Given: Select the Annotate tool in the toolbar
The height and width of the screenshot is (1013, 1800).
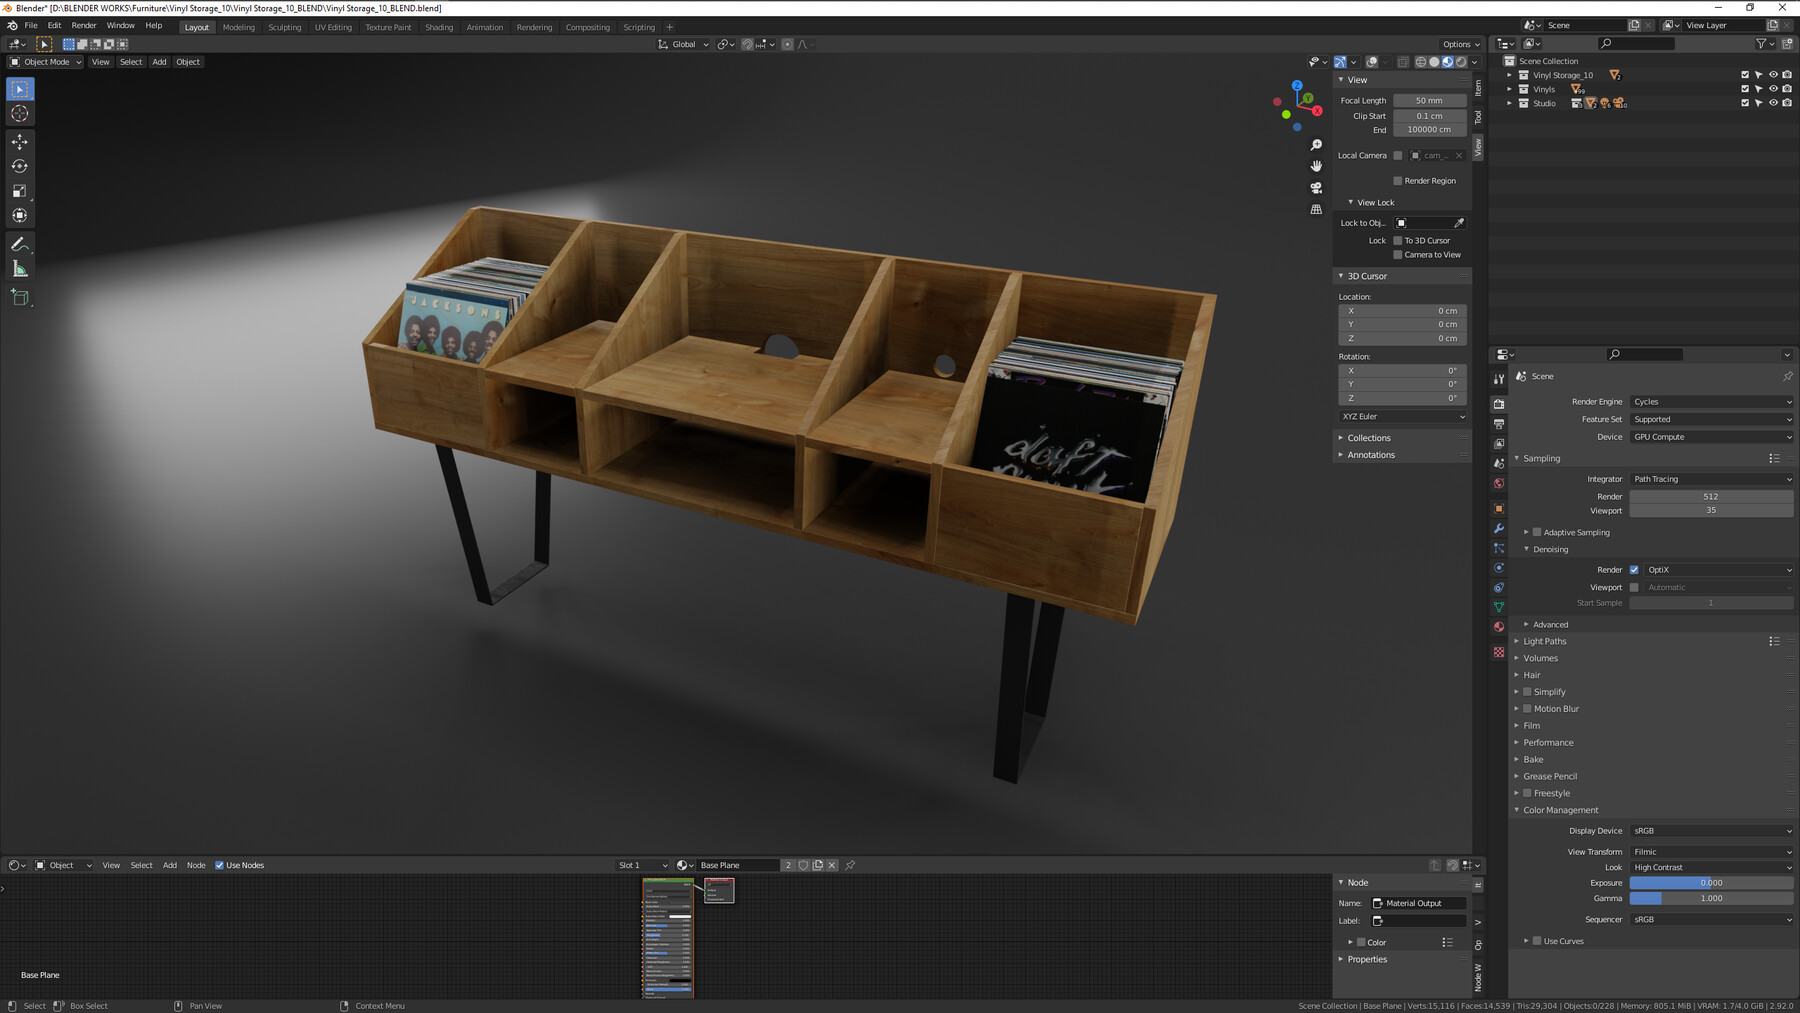Looking at the screenshot, I should coord(19,244).
